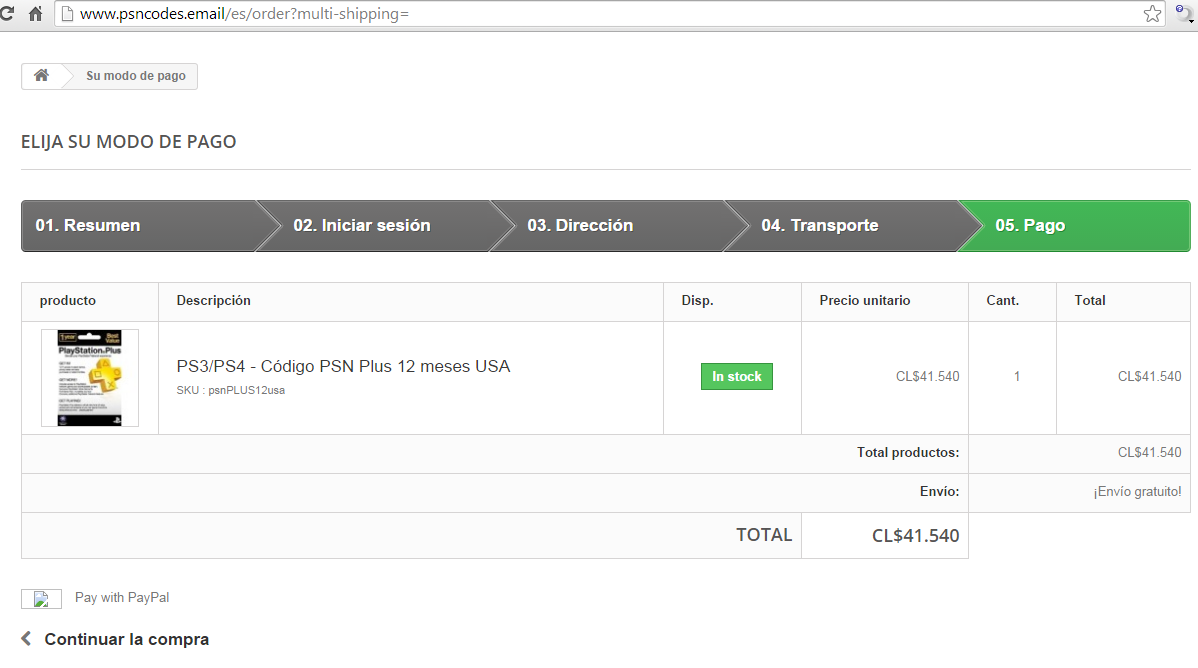Click the In stock badge
Screen dimensions: 1198x668
click(737, 376)
